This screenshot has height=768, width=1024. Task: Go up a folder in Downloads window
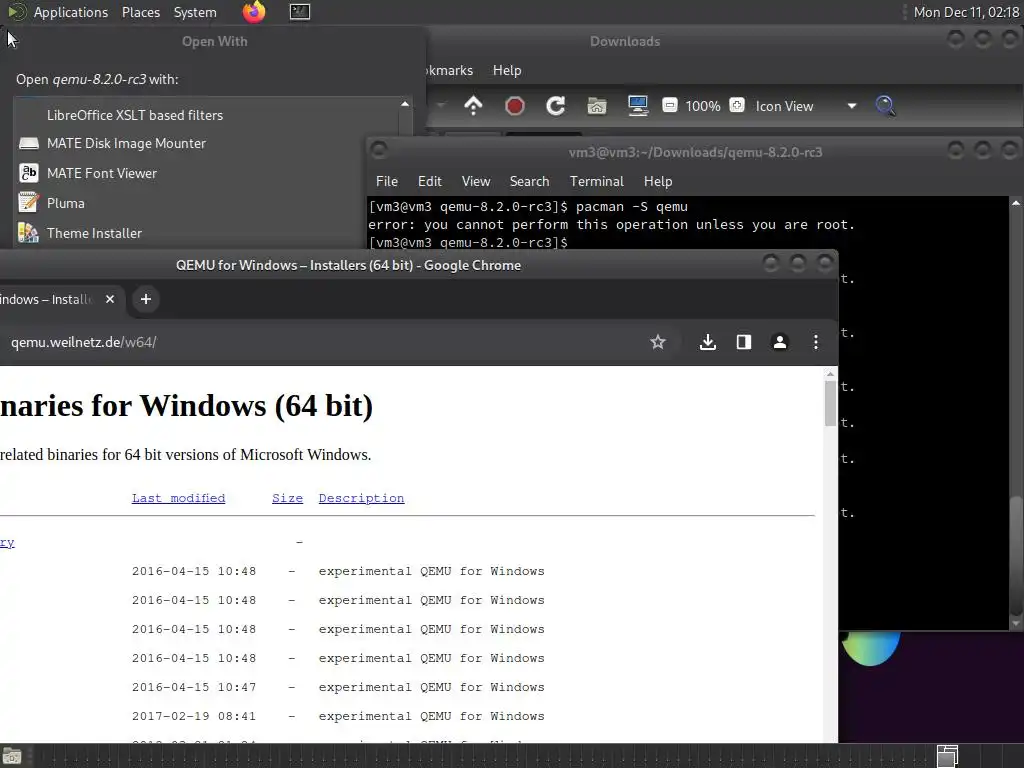click(473, 106)
